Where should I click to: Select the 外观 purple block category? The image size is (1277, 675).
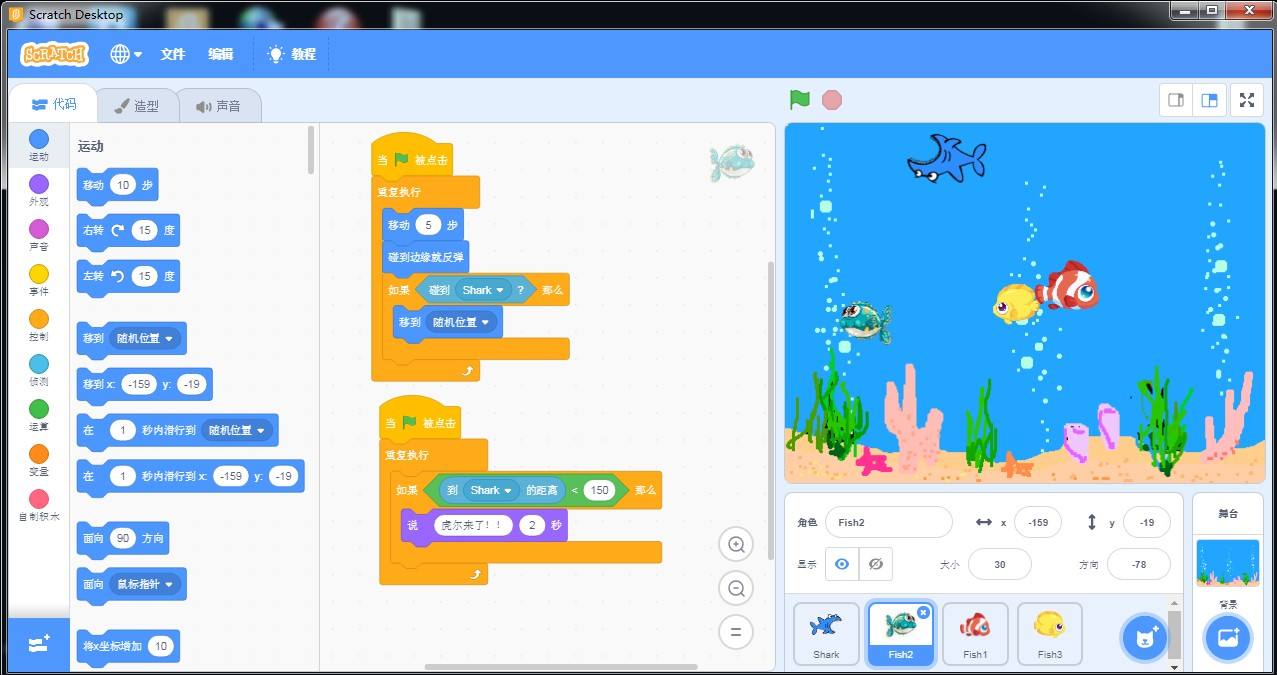[38, 191]
